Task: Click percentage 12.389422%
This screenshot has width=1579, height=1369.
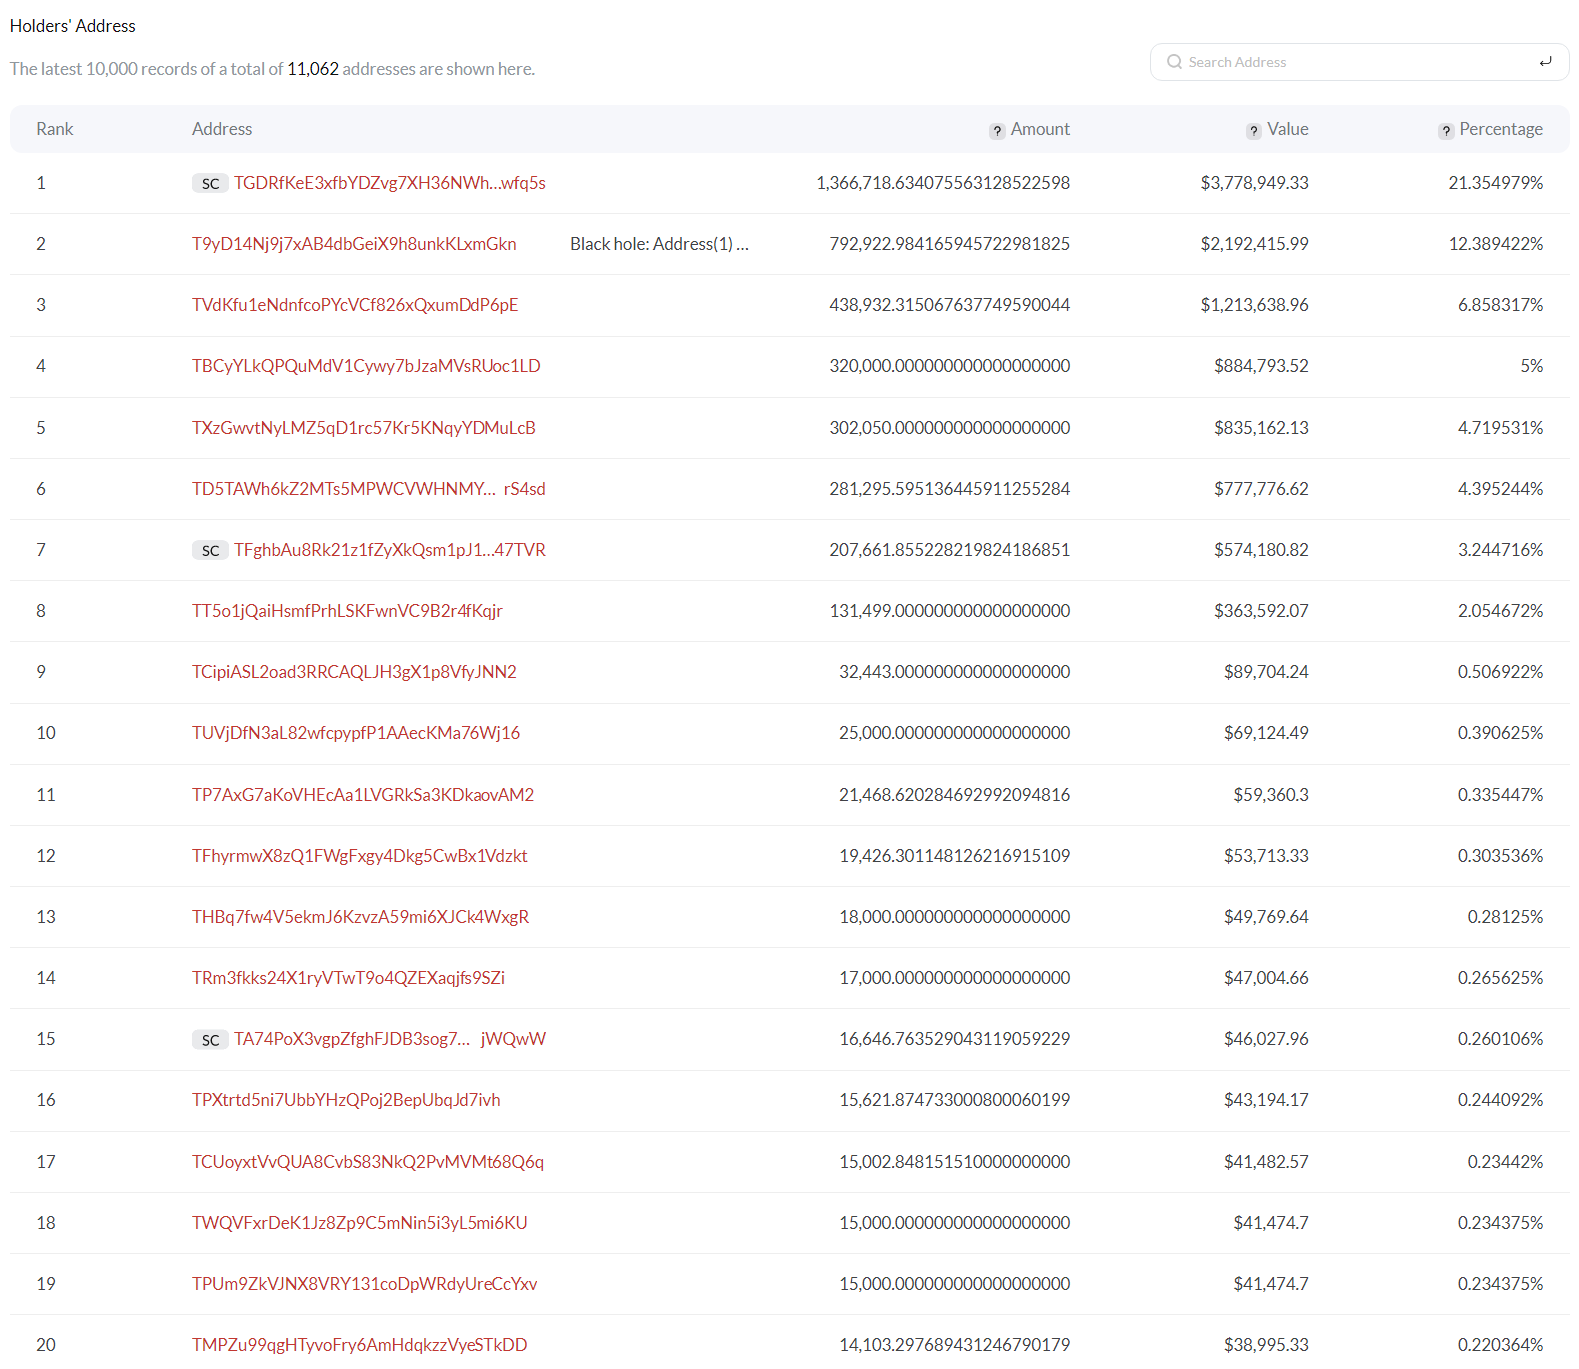Action: (1496, 244)
